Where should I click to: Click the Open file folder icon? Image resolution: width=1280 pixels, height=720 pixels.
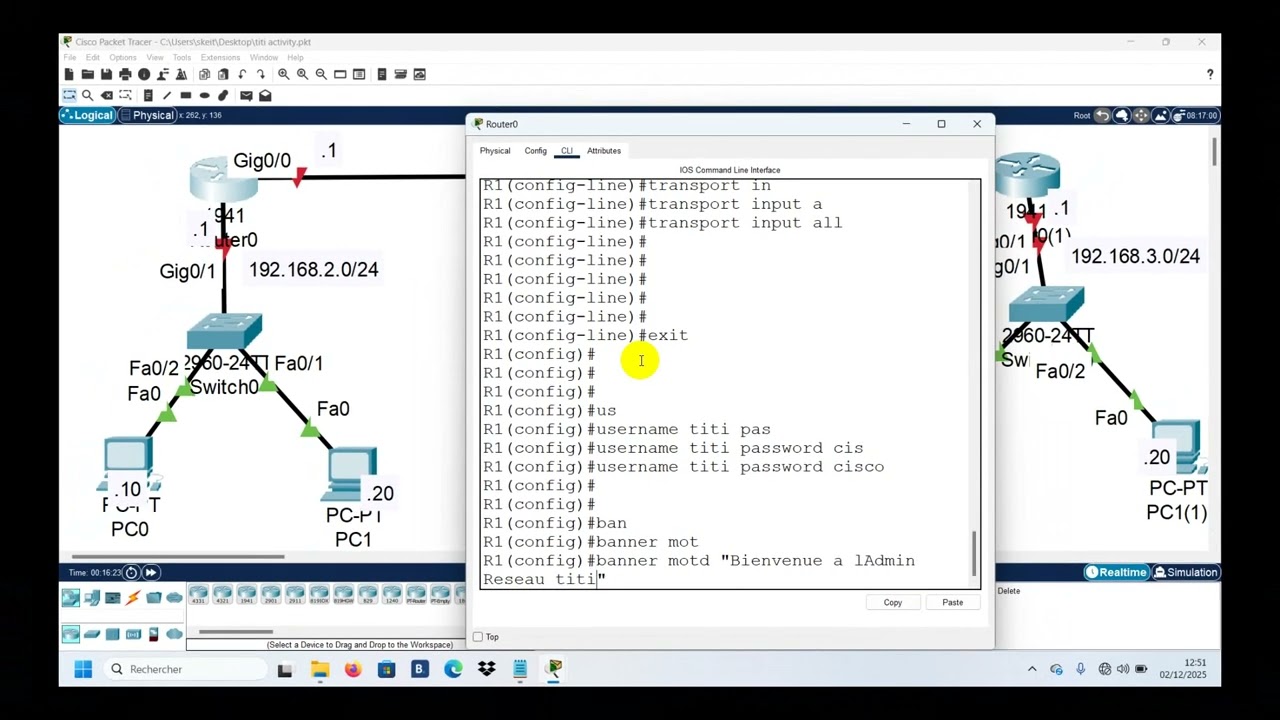pos(88,74)
